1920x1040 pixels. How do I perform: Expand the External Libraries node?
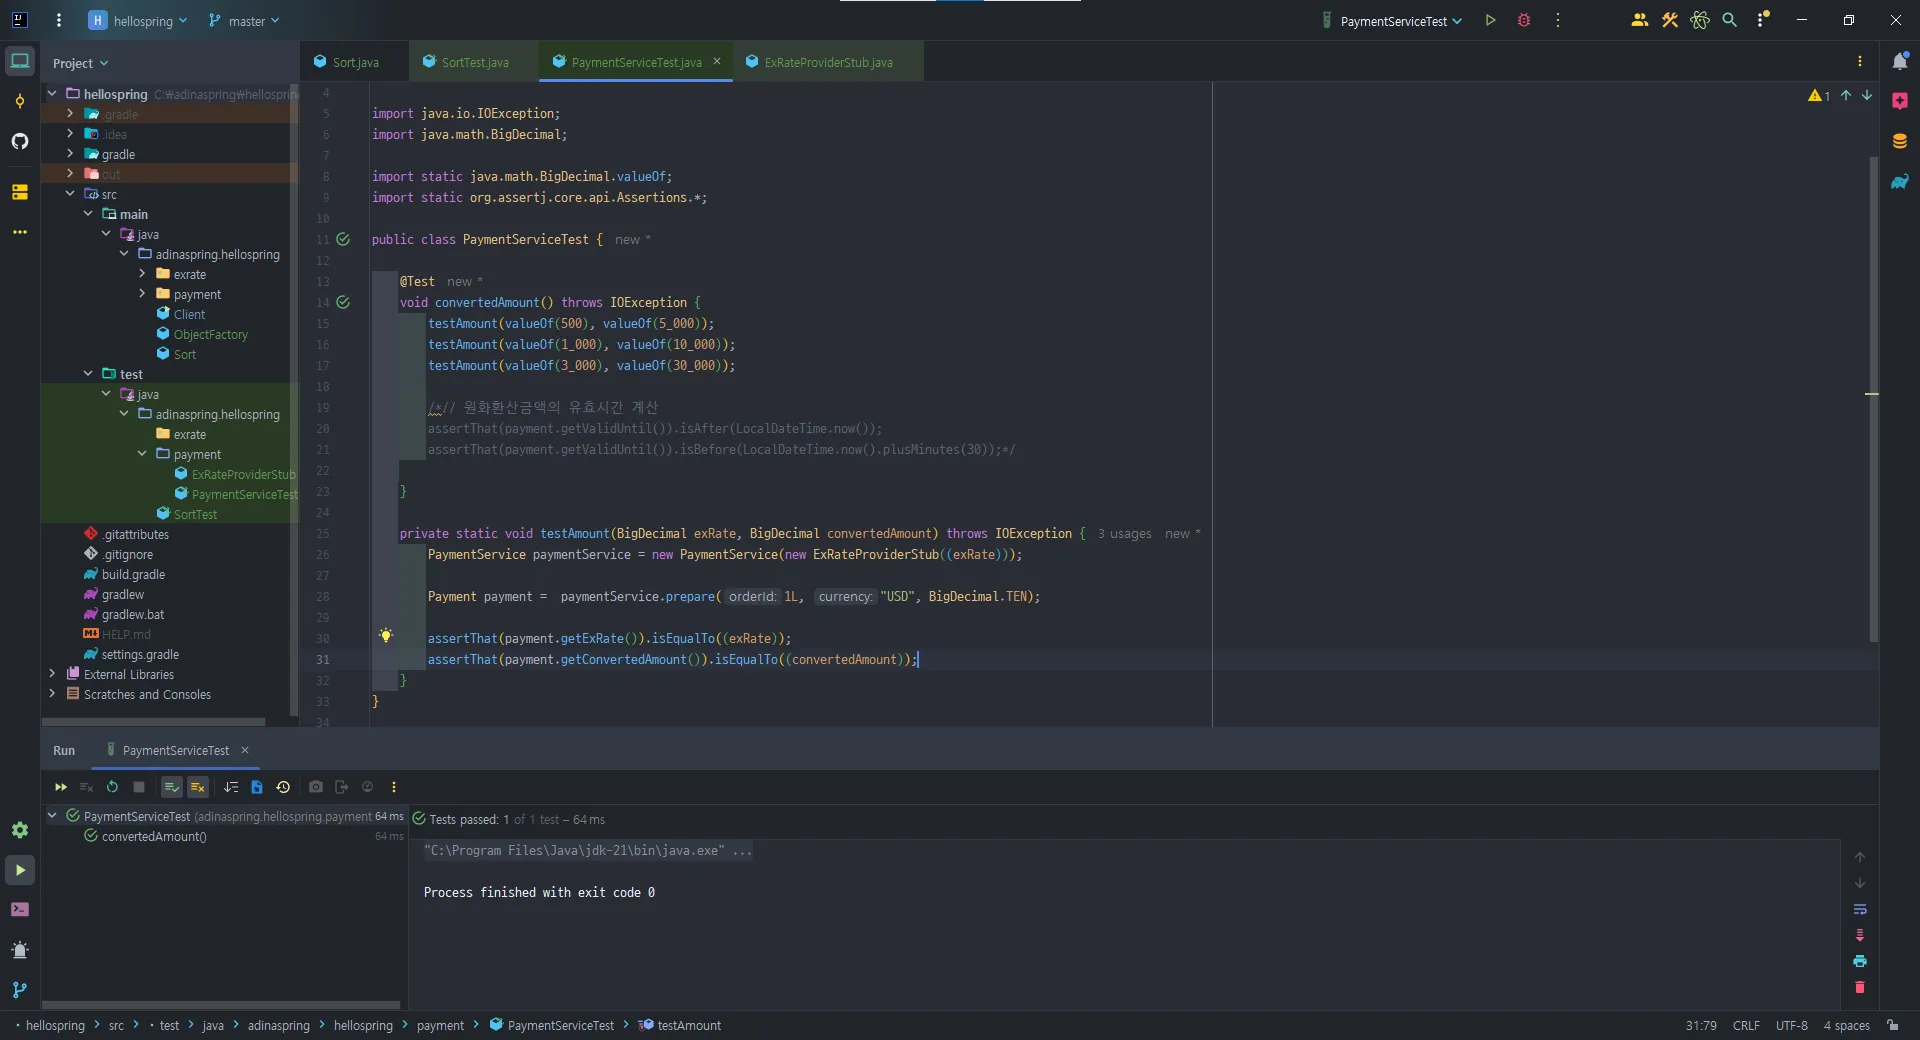click(x=52, y=674)
